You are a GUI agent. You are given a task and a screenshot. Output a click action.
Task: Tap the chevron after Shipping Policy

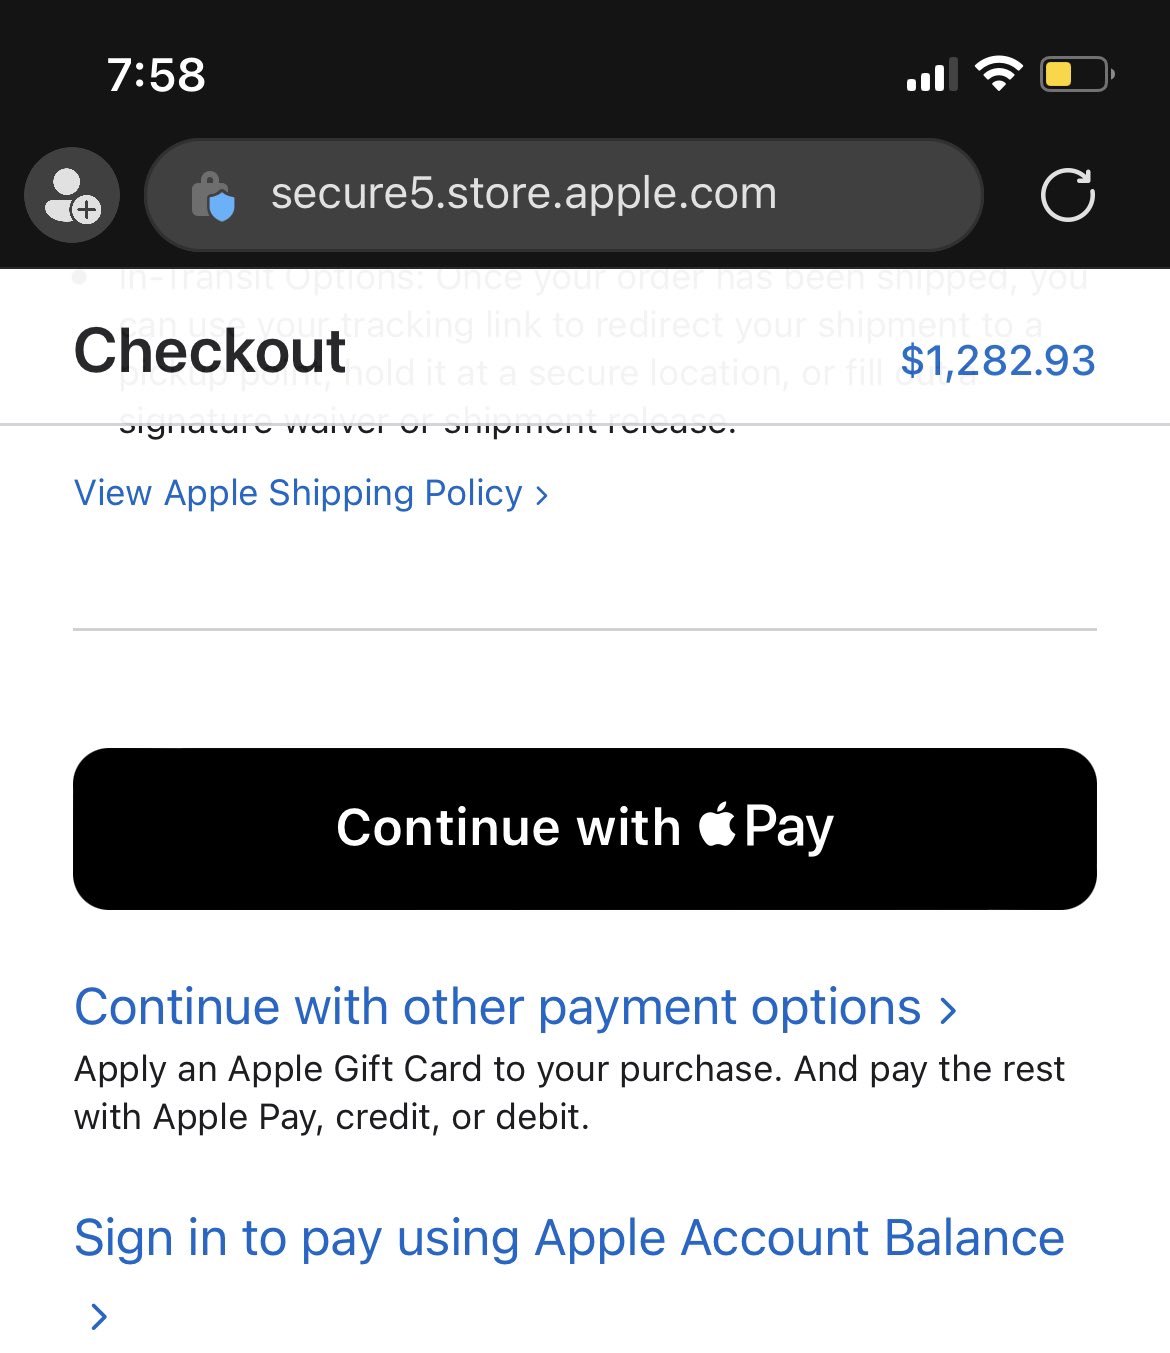coord(542,495)
